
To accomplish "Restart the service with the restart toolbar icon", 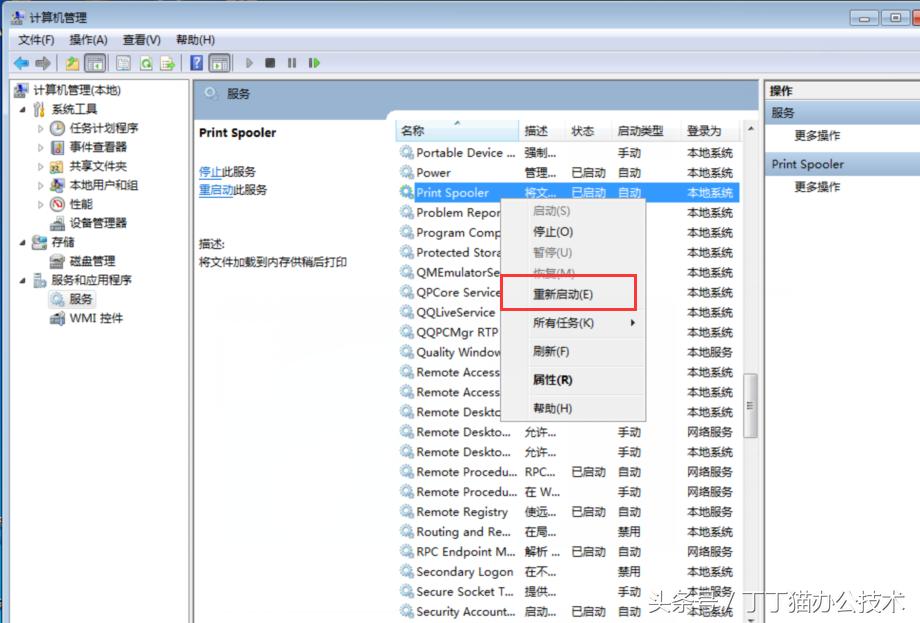I will click(313, 63).
